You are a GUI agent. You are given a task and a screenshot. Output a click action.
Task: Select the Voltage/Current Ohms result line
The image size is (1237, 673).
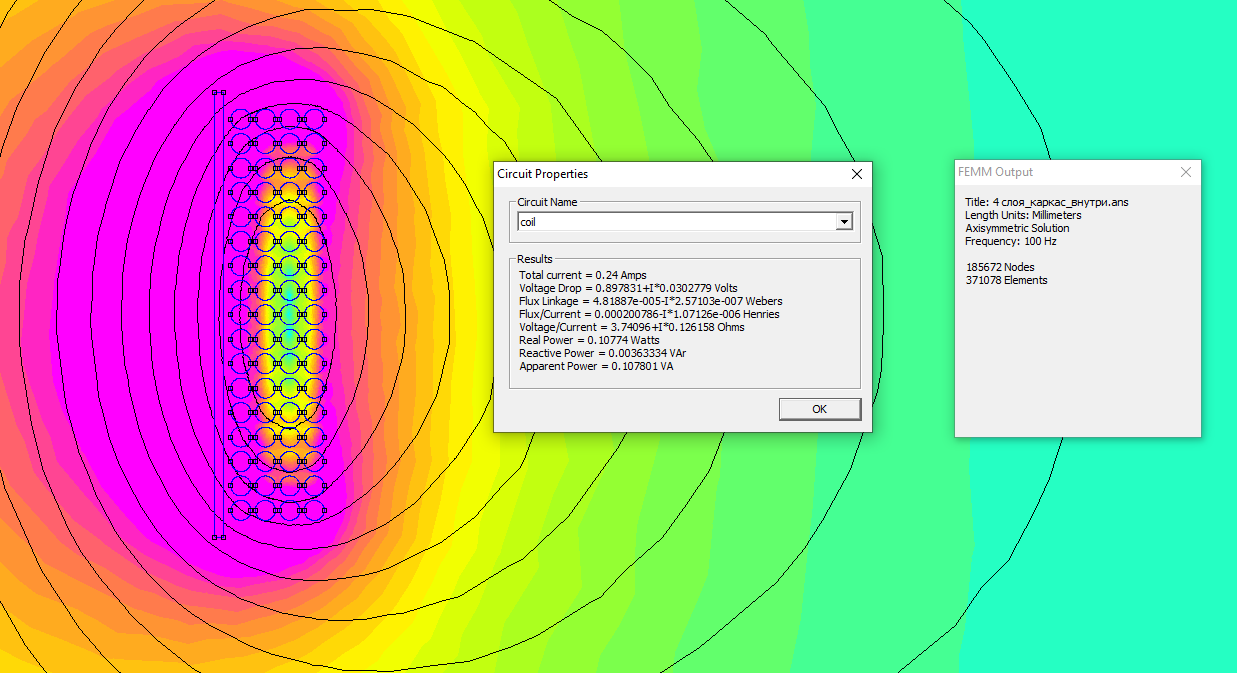tap(632, 327)
